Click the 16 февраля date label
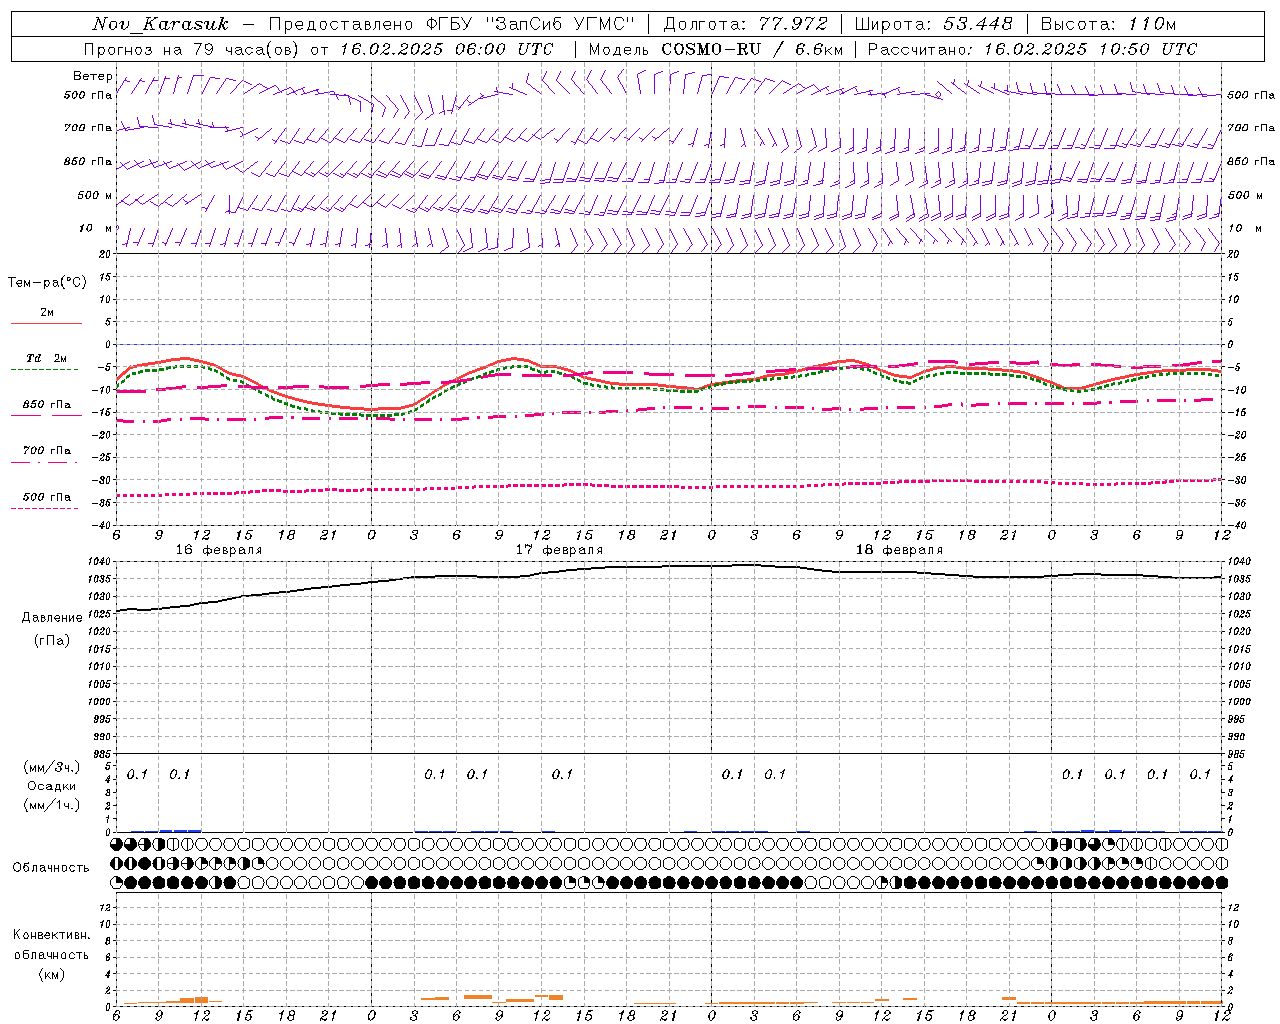Screen dimensions: 1280x1024 [219, 550]
